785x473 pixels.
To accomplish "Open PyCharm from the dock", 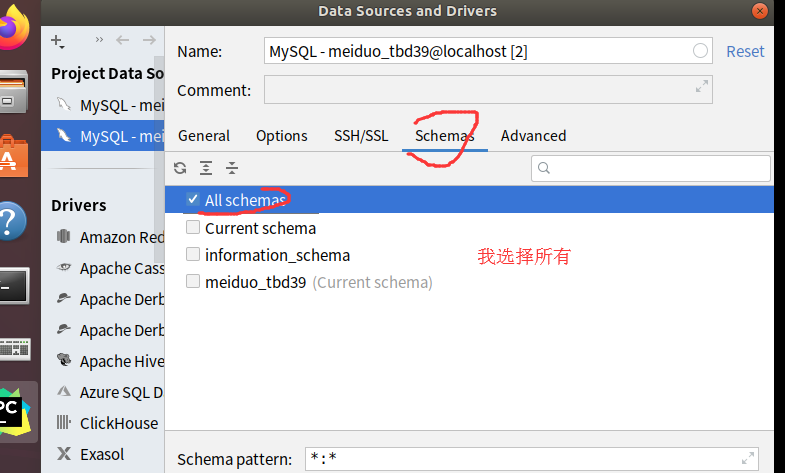I will [x=15, y=412].
